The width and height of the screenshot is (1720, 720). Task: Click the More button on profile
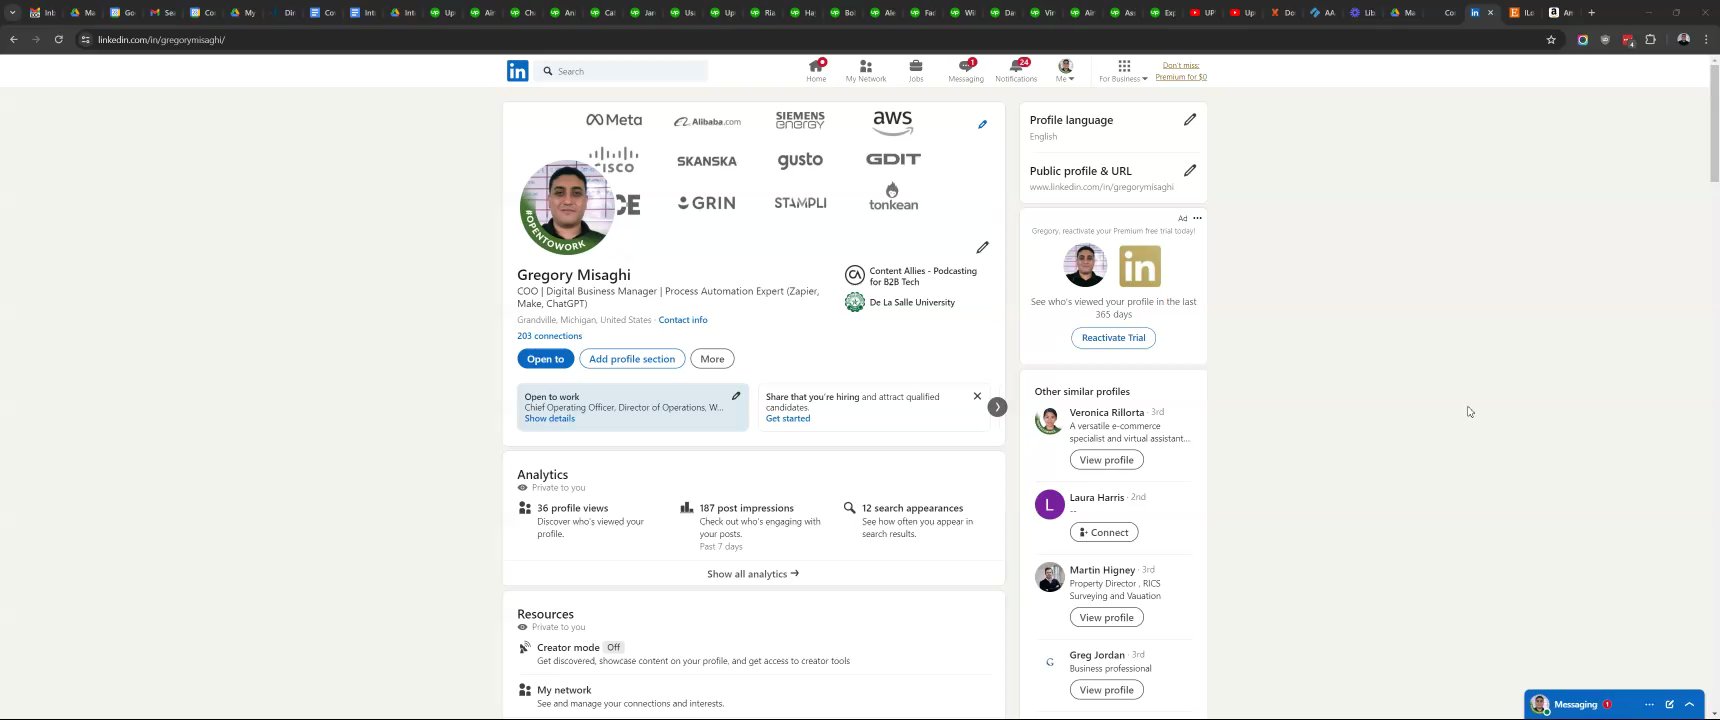pos(712,359)
